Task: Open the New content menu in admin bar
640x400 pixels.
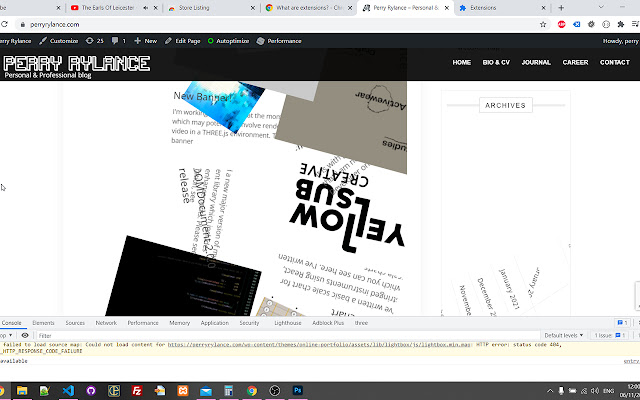Action: coord(145,41)
